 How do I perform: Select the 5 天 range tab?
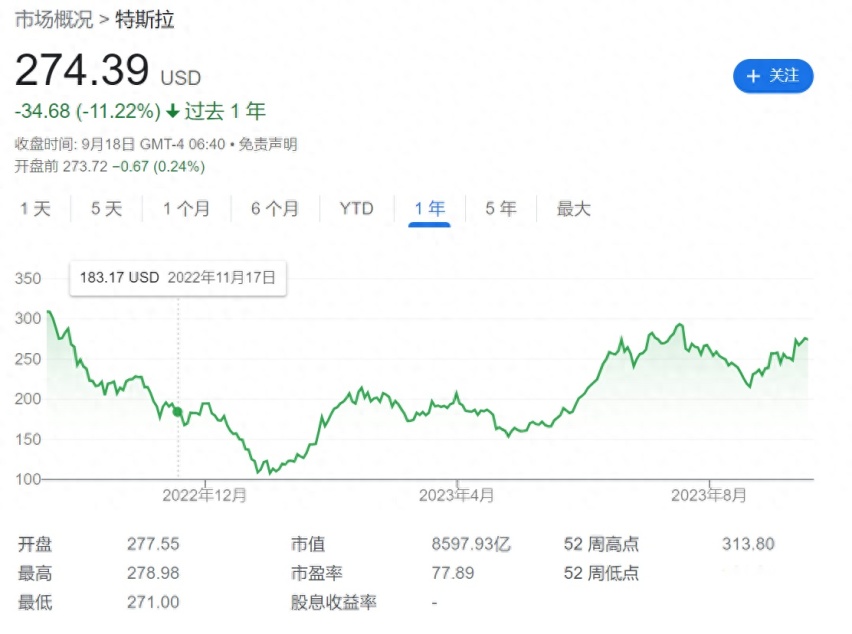click(x=106, y=209)
